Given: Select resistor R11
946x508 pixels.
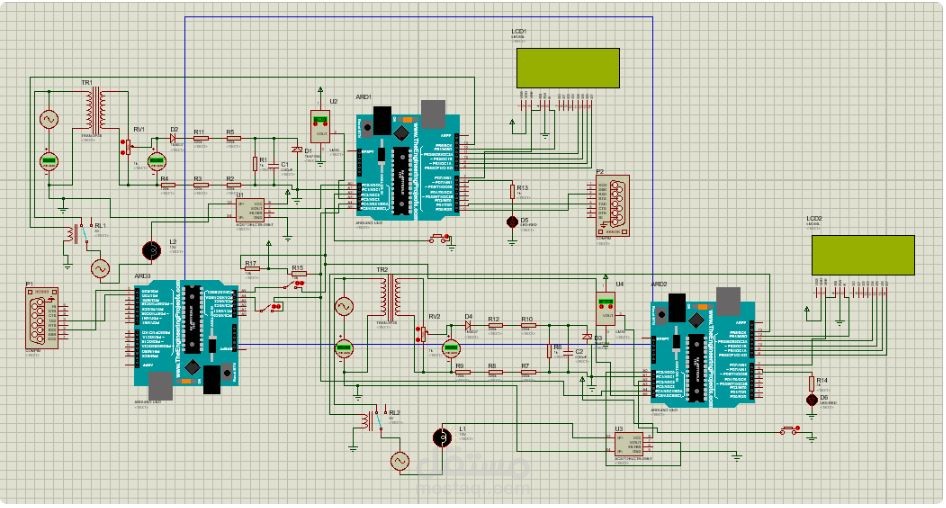Looking at the screenshot, I should click(200, 138).
